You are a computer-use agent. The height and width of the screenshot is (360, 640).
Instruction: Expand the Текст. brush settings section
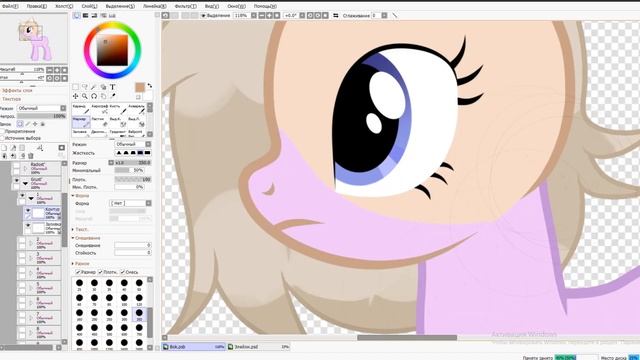[81, 229]
